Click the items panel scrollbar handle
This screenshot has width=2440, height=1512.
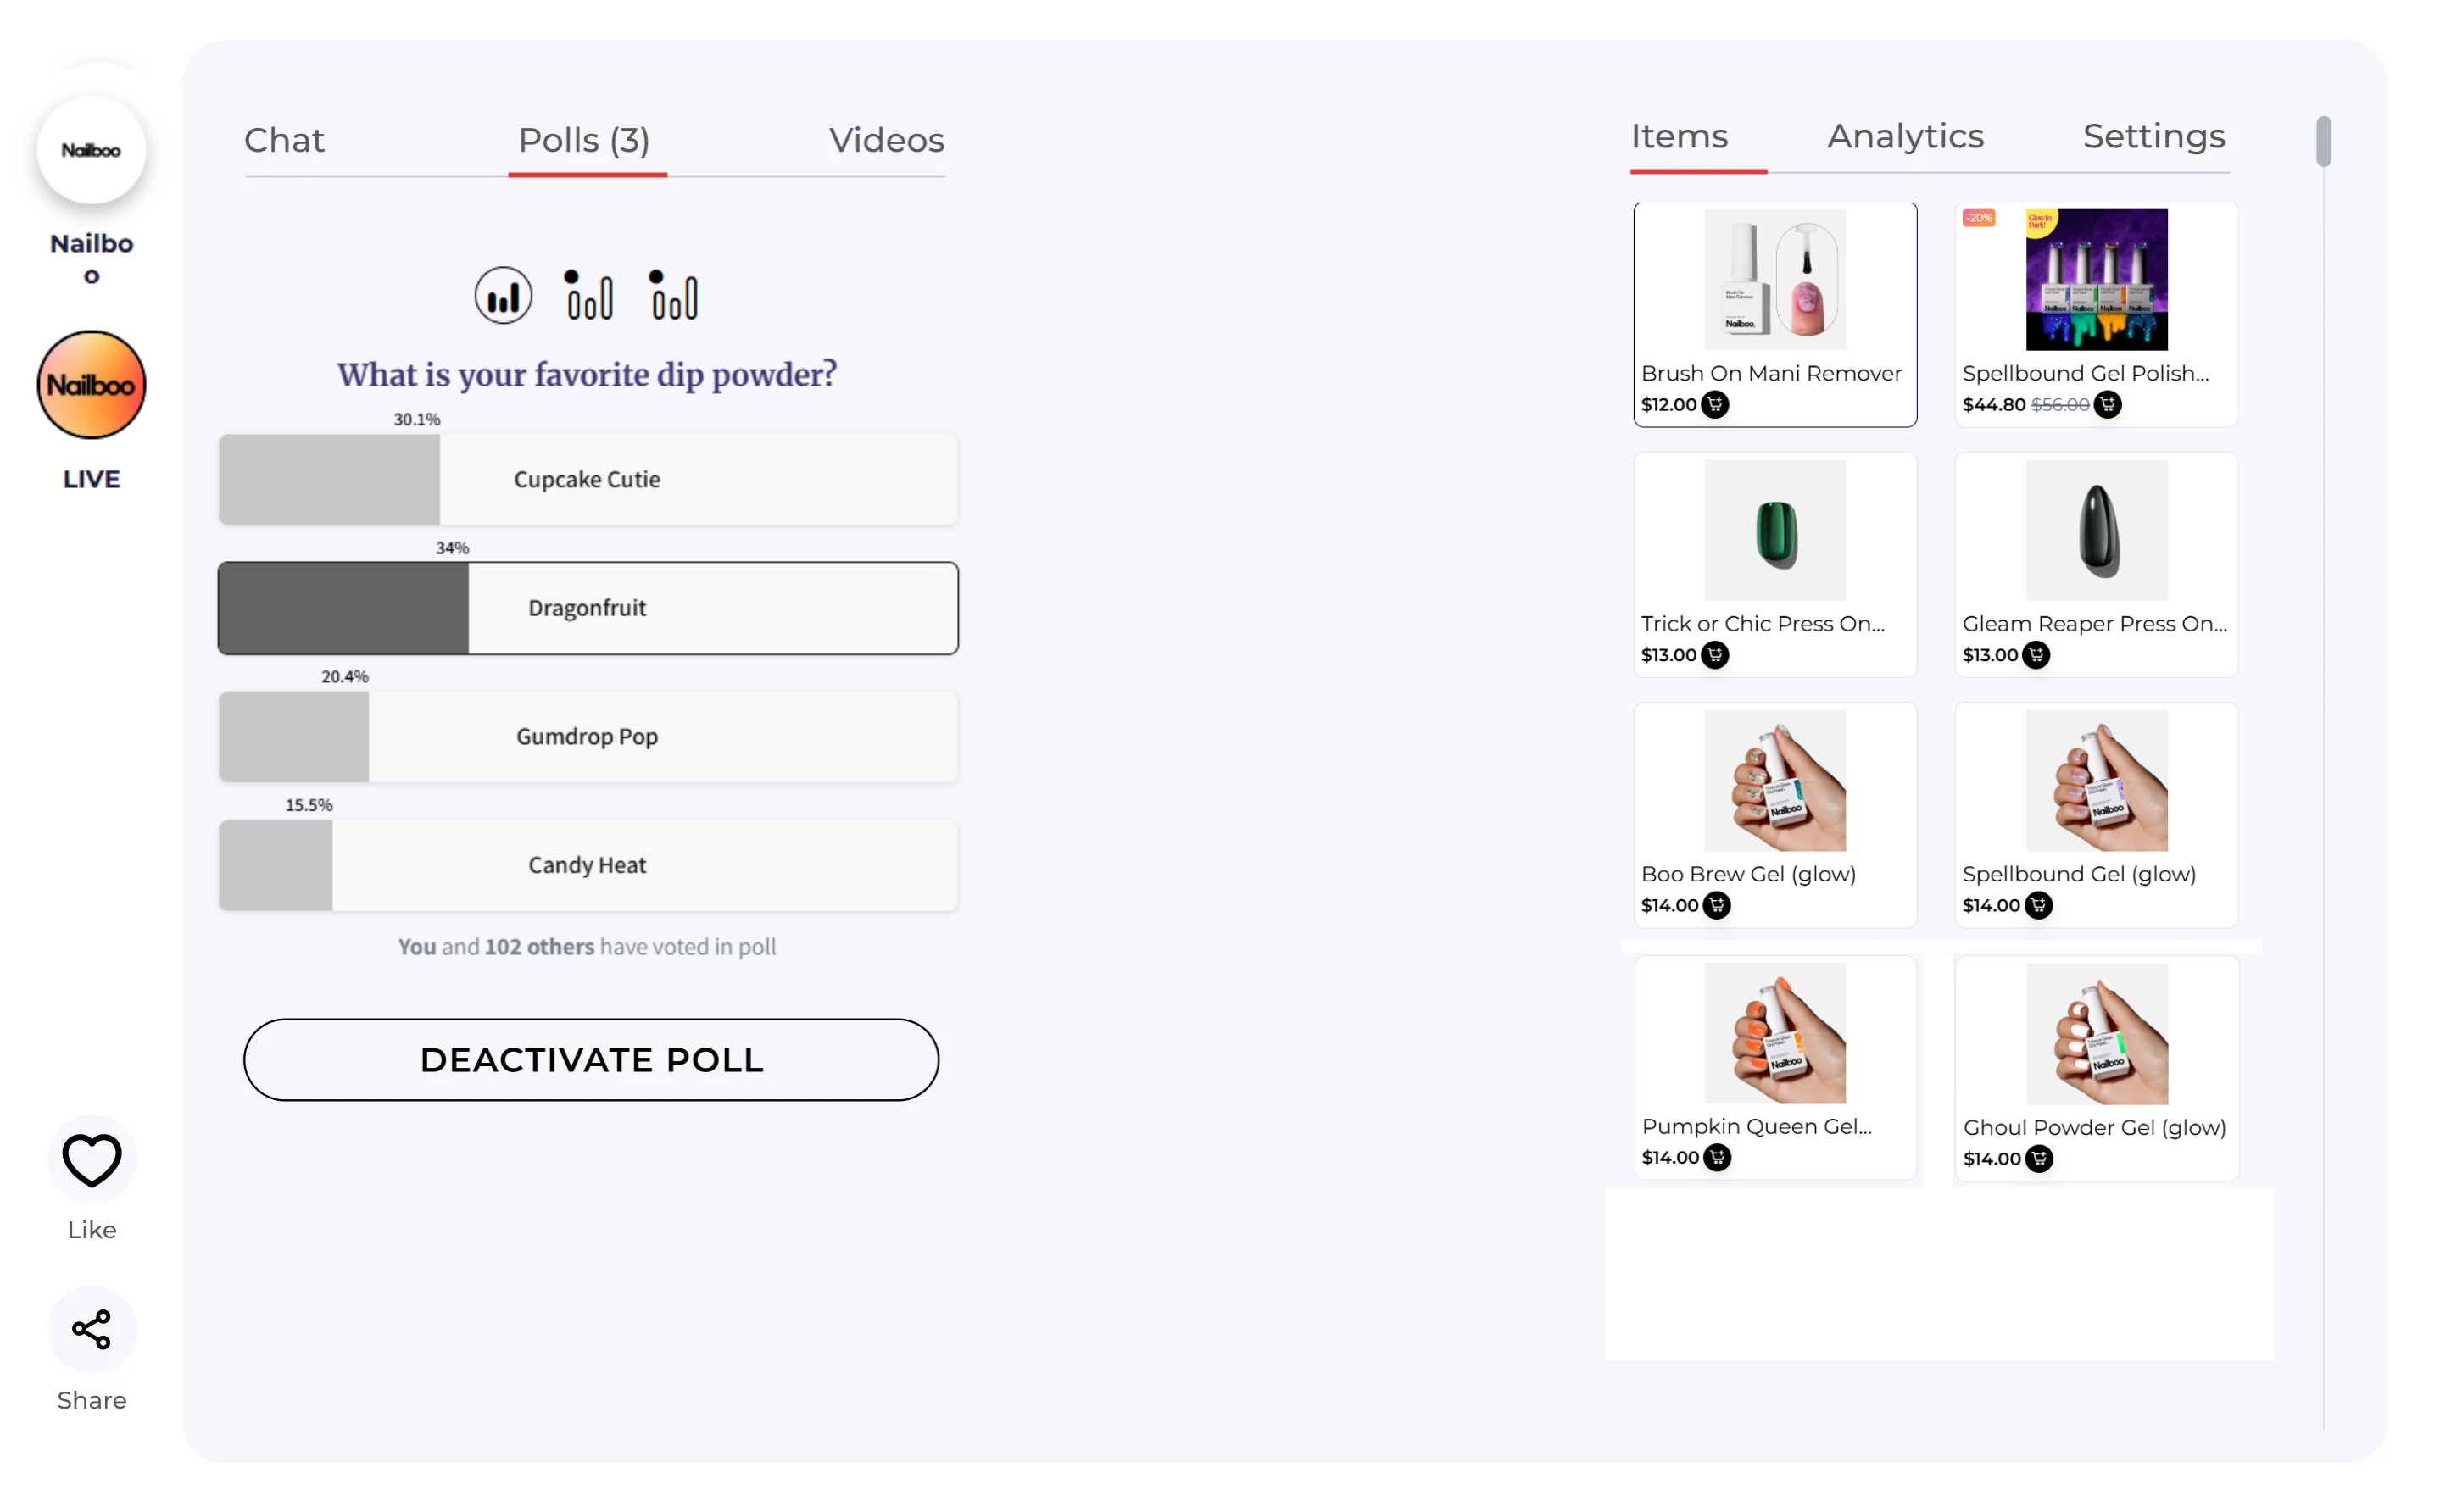coord(2323,142)
